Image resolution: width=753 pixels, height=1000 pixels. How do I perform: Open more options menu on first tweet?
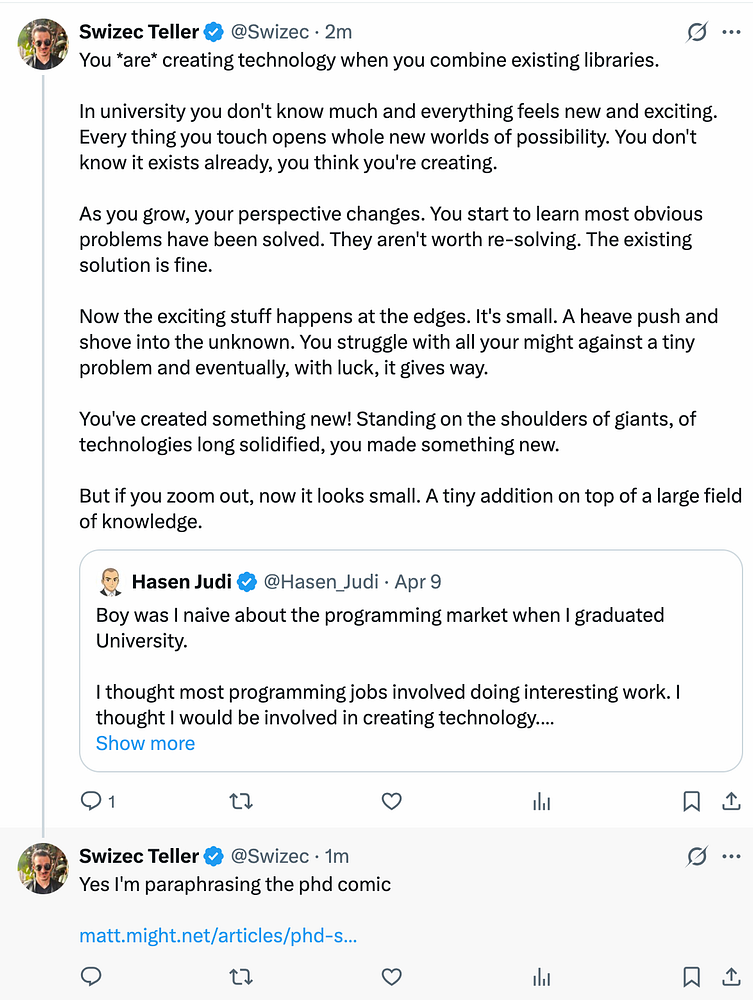click(731, 33)
